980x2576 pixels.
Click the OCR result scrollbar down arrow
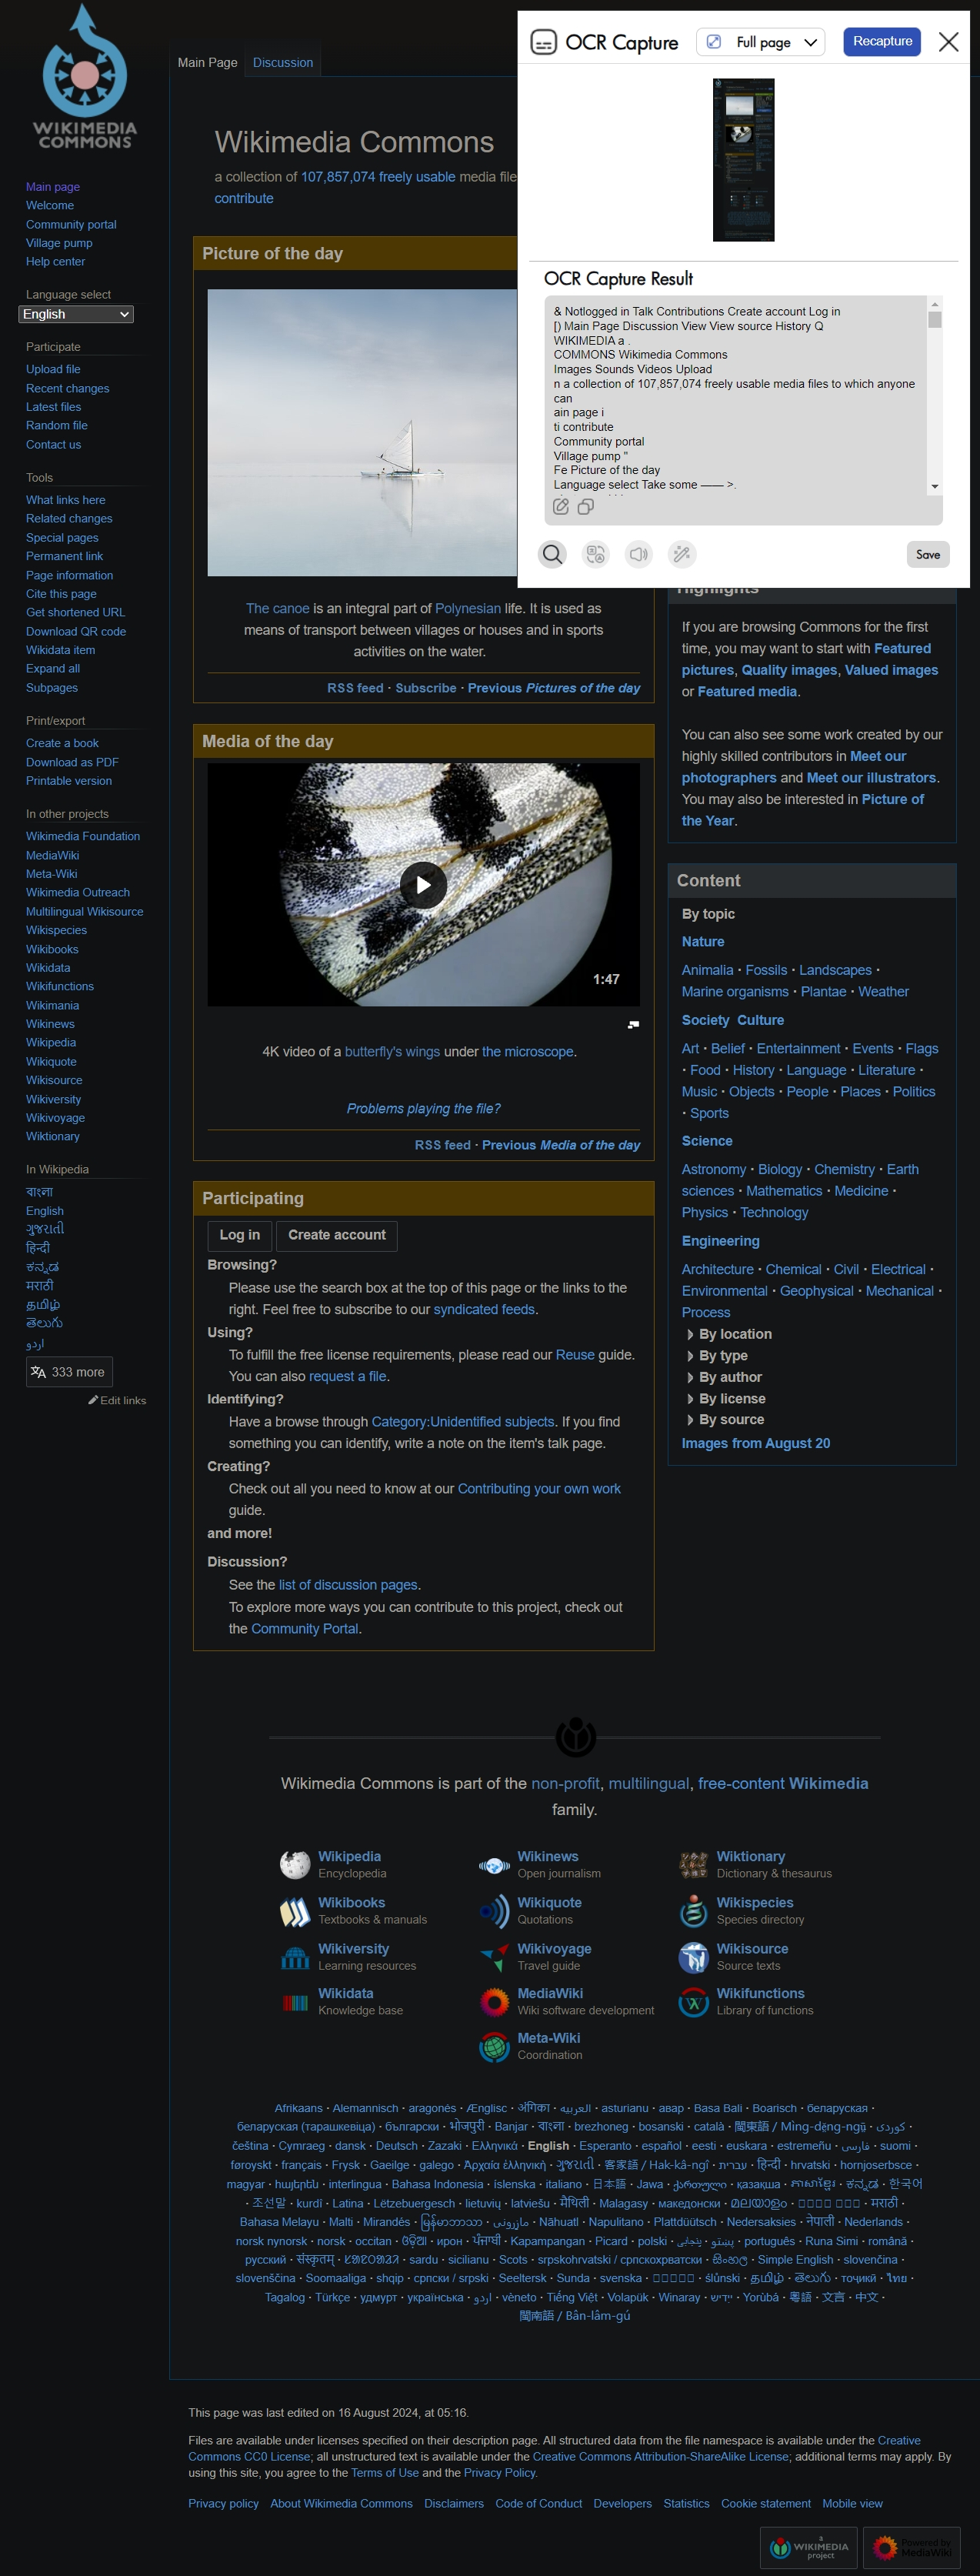[x=935, y=486]
